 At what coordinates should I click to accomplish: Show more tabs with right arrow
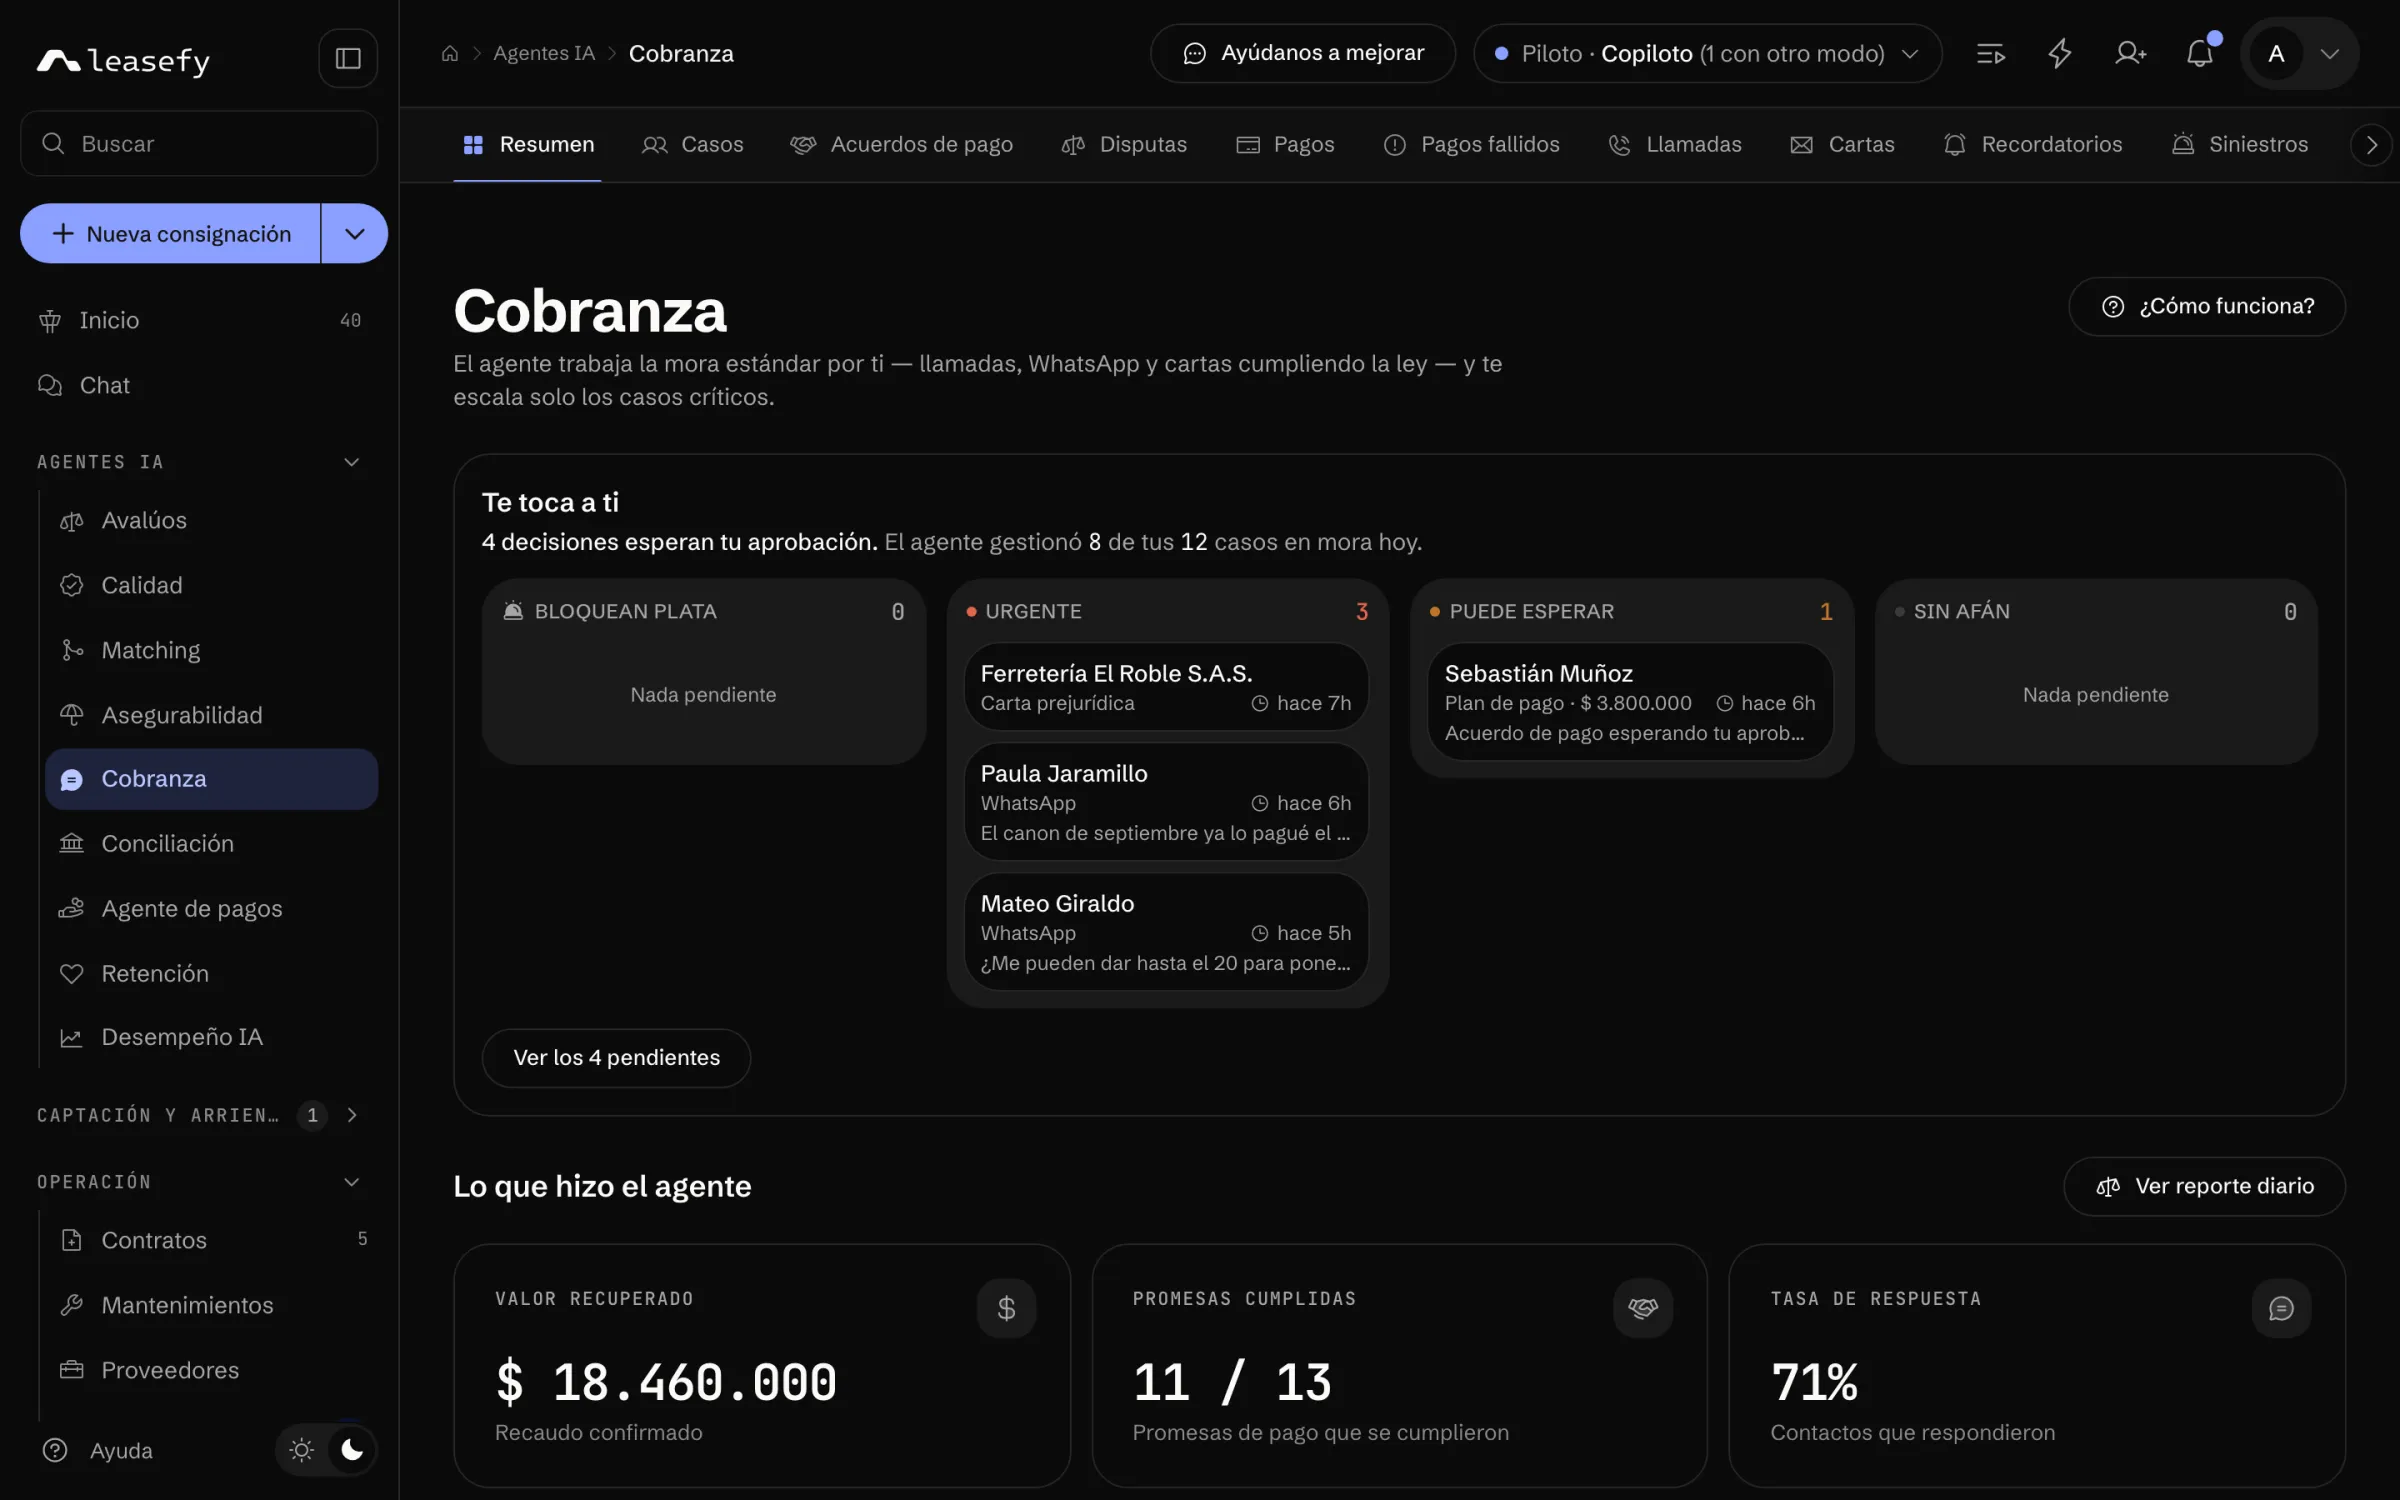[2371, 145]
